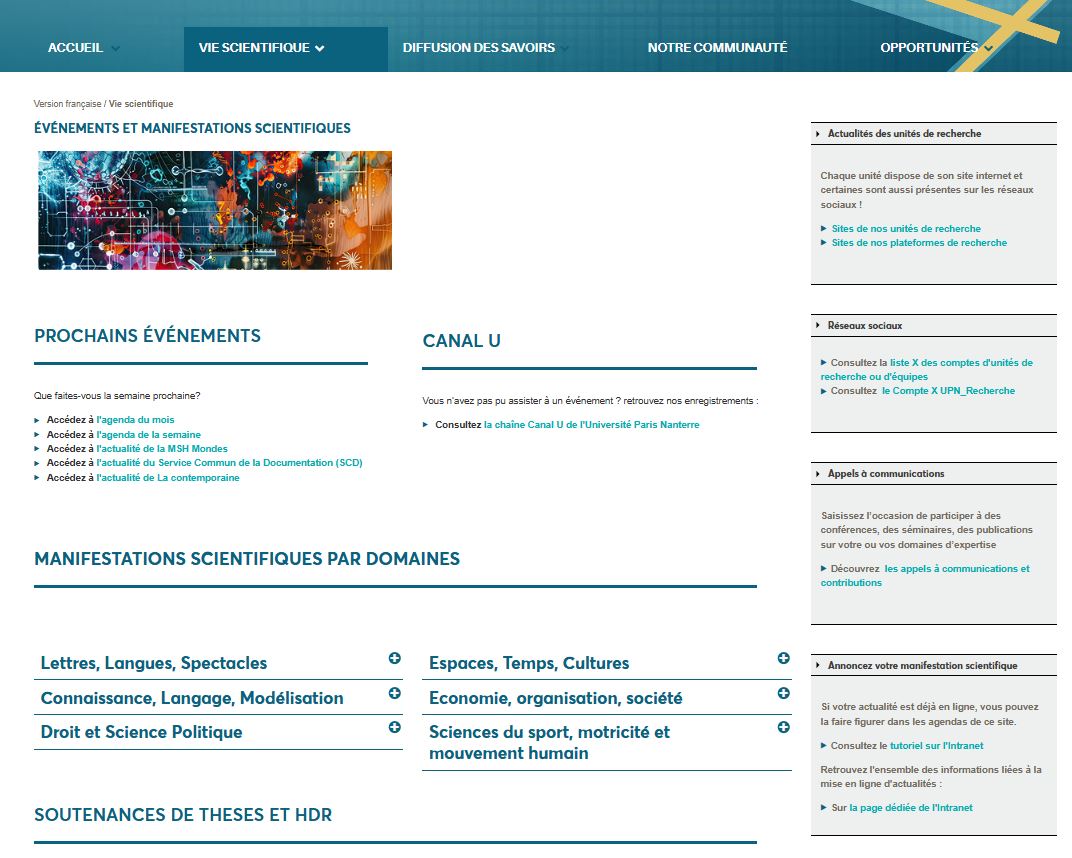Image resolution: width=1072 pixels, height=858 pixels.
Task: Expand the Lettres, Langues, Spectacles plus icon
Action: click(x=394, y=658)
